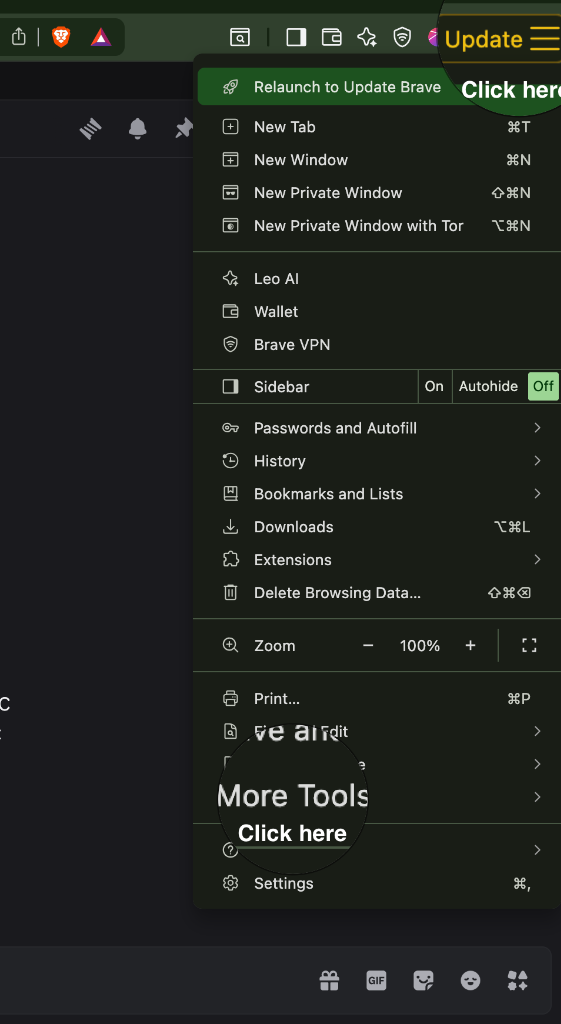The width and height of the screenshot is (561, 1024).
Task: Click the Delete Browsing Data trash icon
Action: (231, 593)
